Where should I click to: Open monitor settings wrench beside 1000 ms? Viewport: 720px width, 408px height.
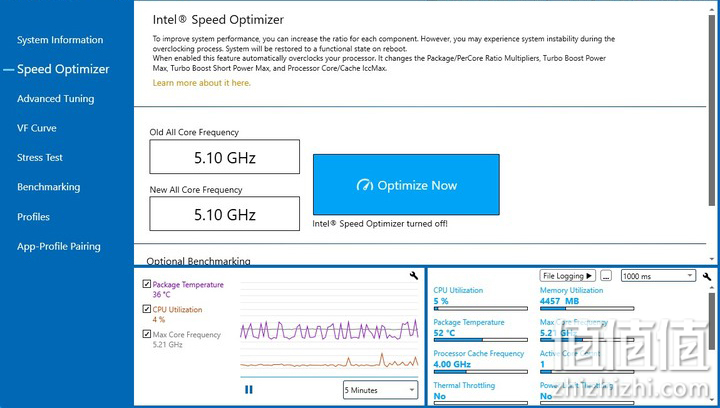(707, 276)
